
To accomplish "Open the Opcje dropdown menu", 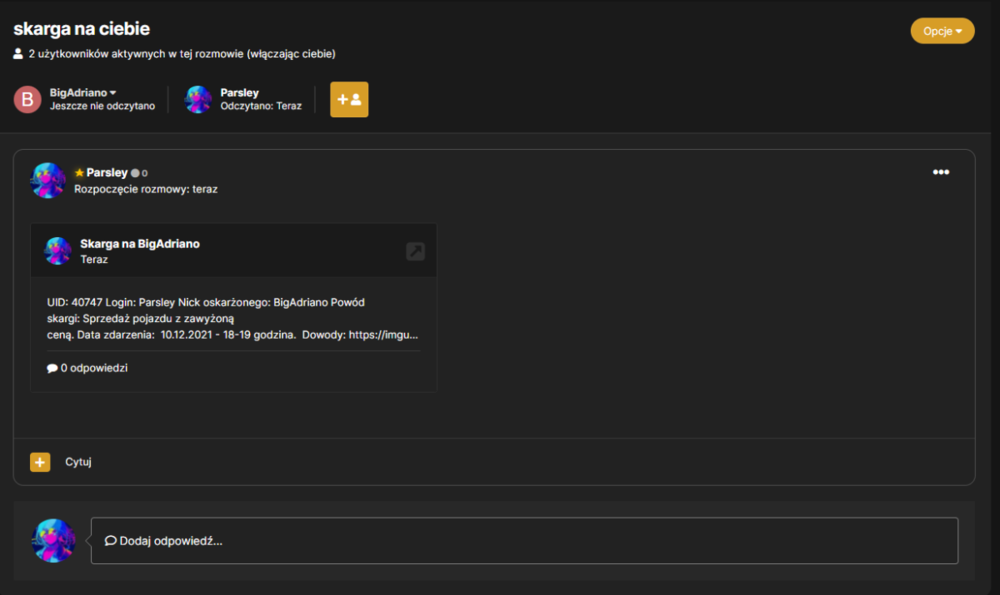I will [x=942, y=31].
